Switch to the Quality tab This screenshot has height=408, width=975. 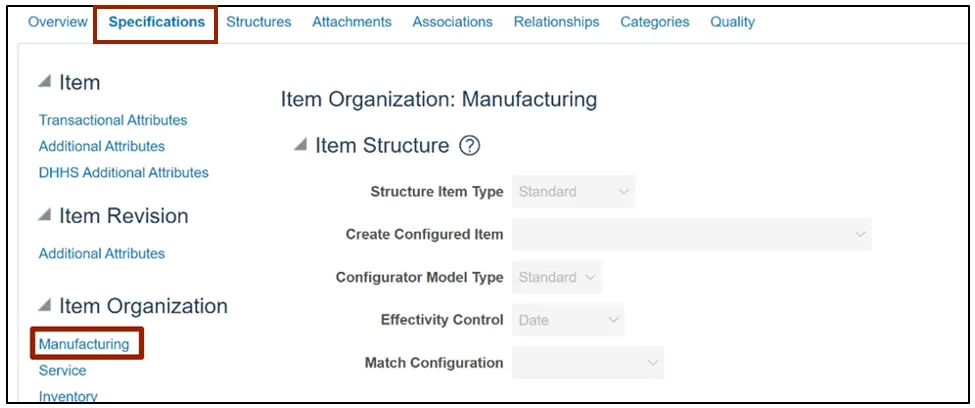732,22
